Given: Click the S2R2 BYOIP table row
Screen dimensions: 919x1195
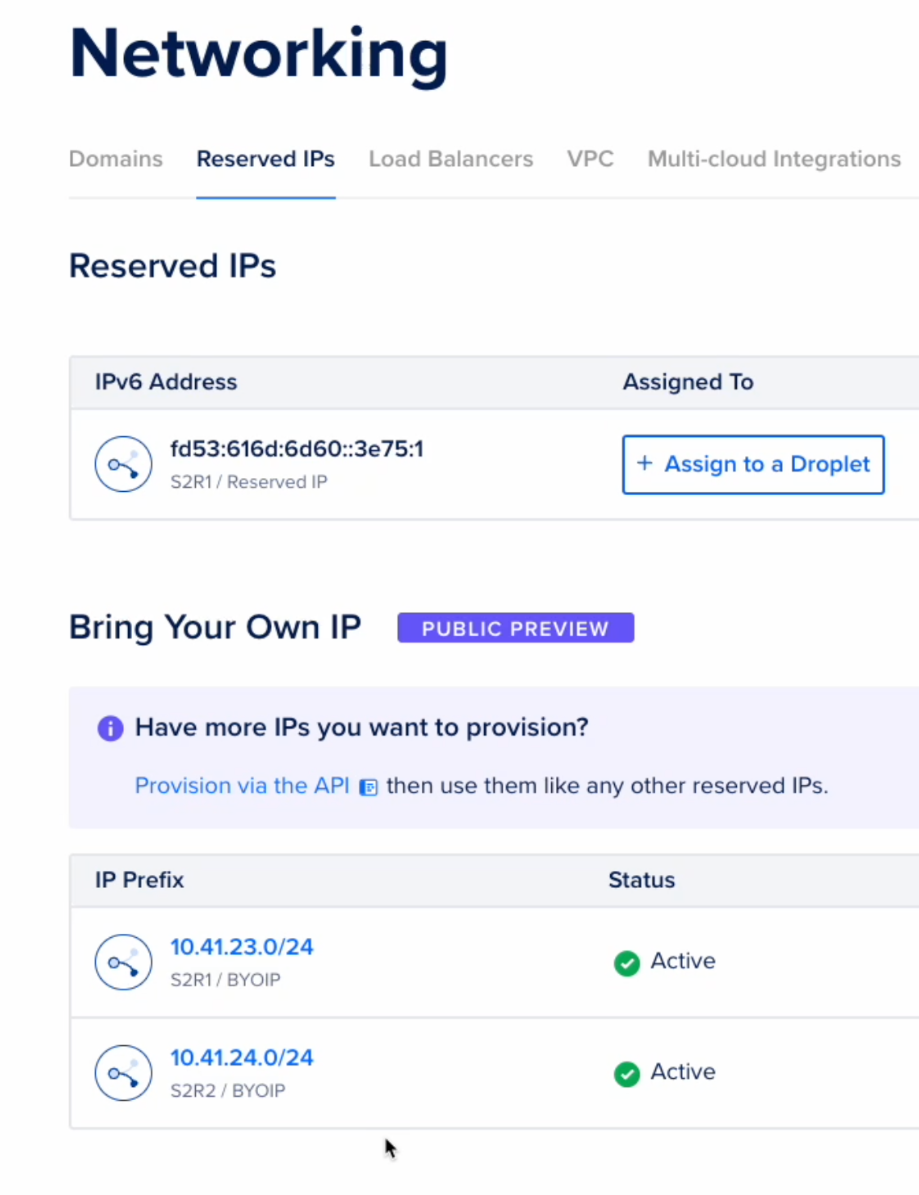Looking at the screenshot, I should (x=450, y=1073).
